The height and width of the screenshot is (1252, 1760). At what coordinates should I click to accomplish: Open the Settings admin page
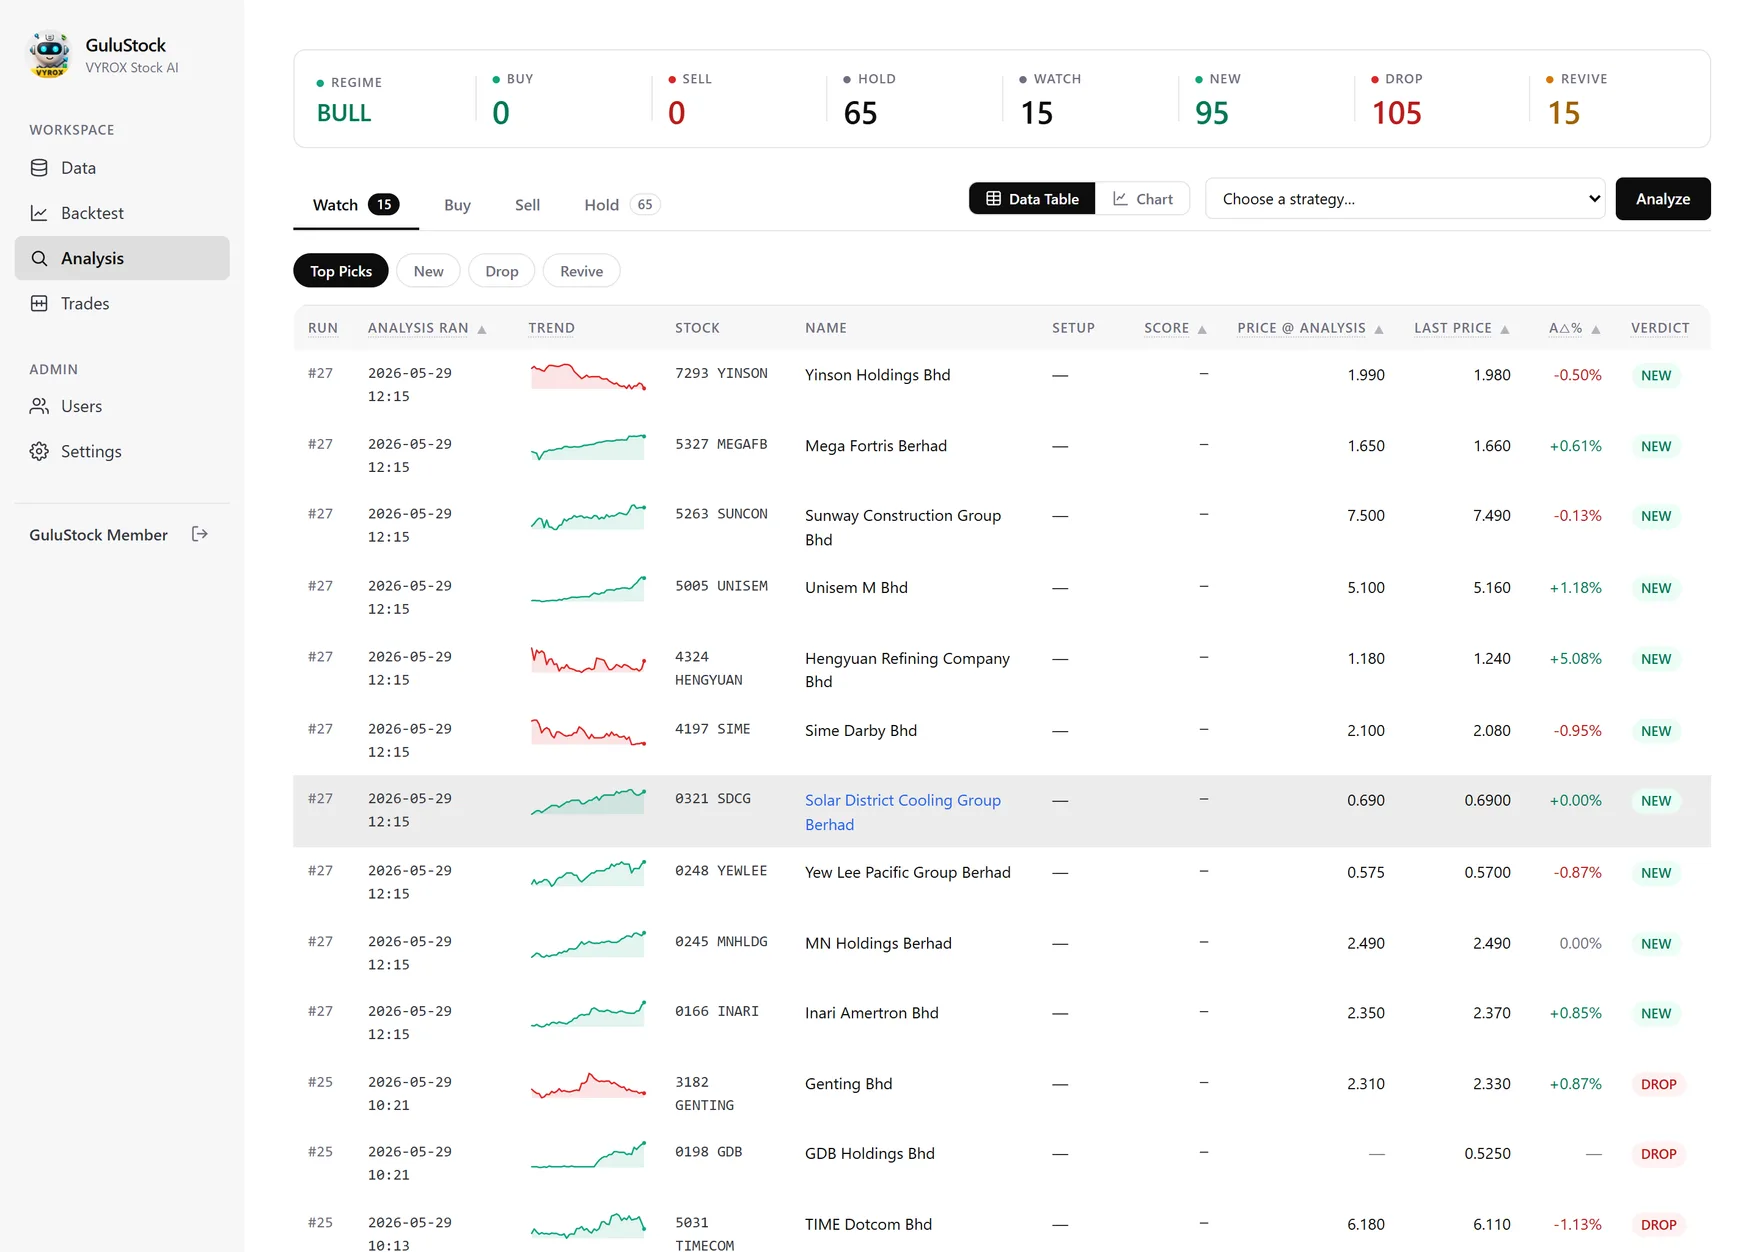click(x=122, y=451)
